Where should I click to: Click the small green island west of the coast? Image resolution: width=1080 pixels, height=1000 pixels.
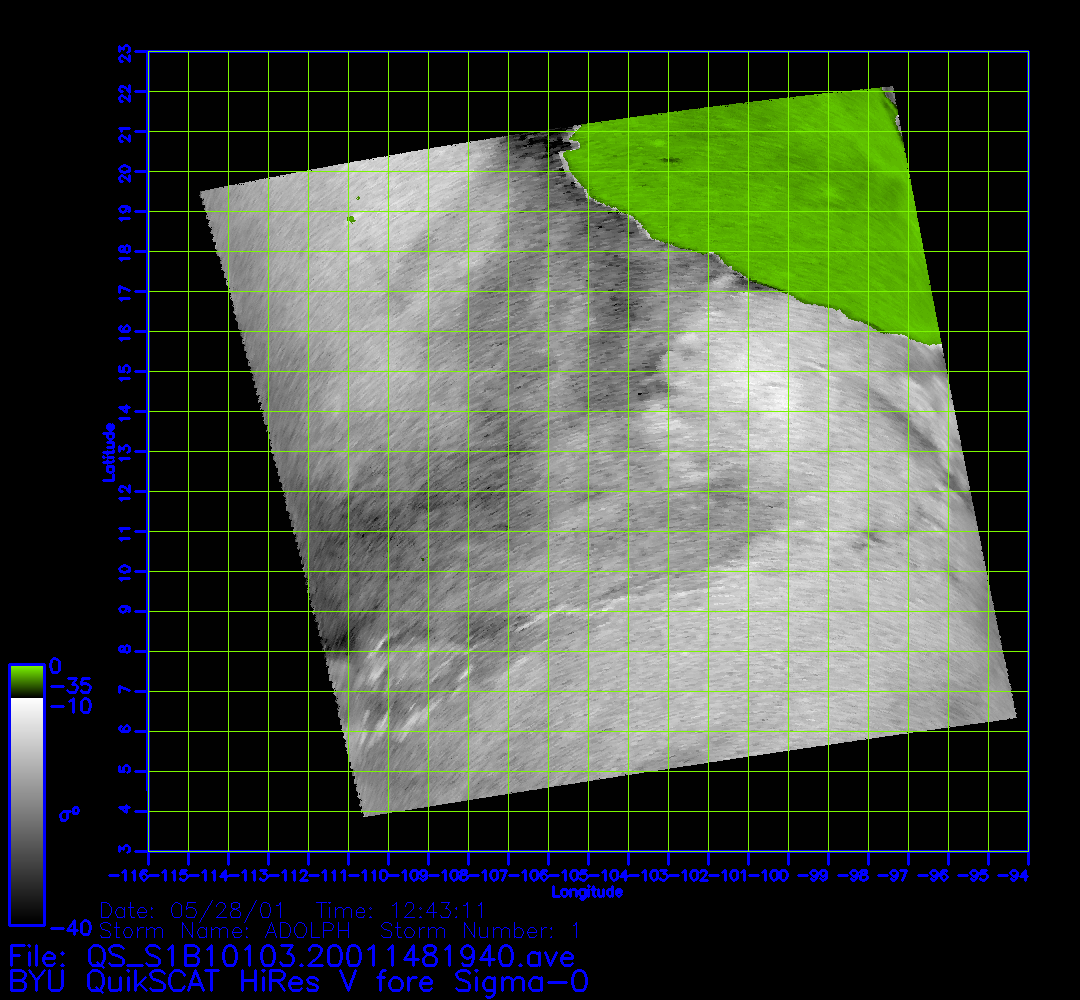coord(351,218)
